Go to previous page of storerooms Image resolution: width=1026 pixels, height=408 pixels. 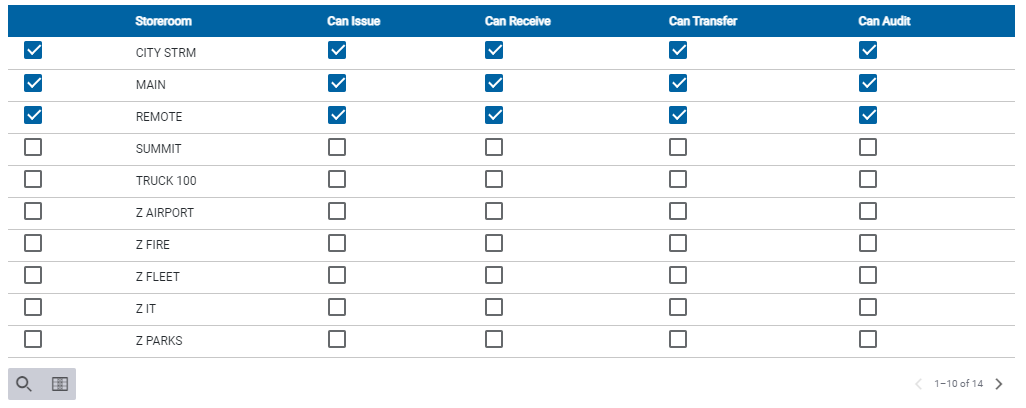click(919, 384)
